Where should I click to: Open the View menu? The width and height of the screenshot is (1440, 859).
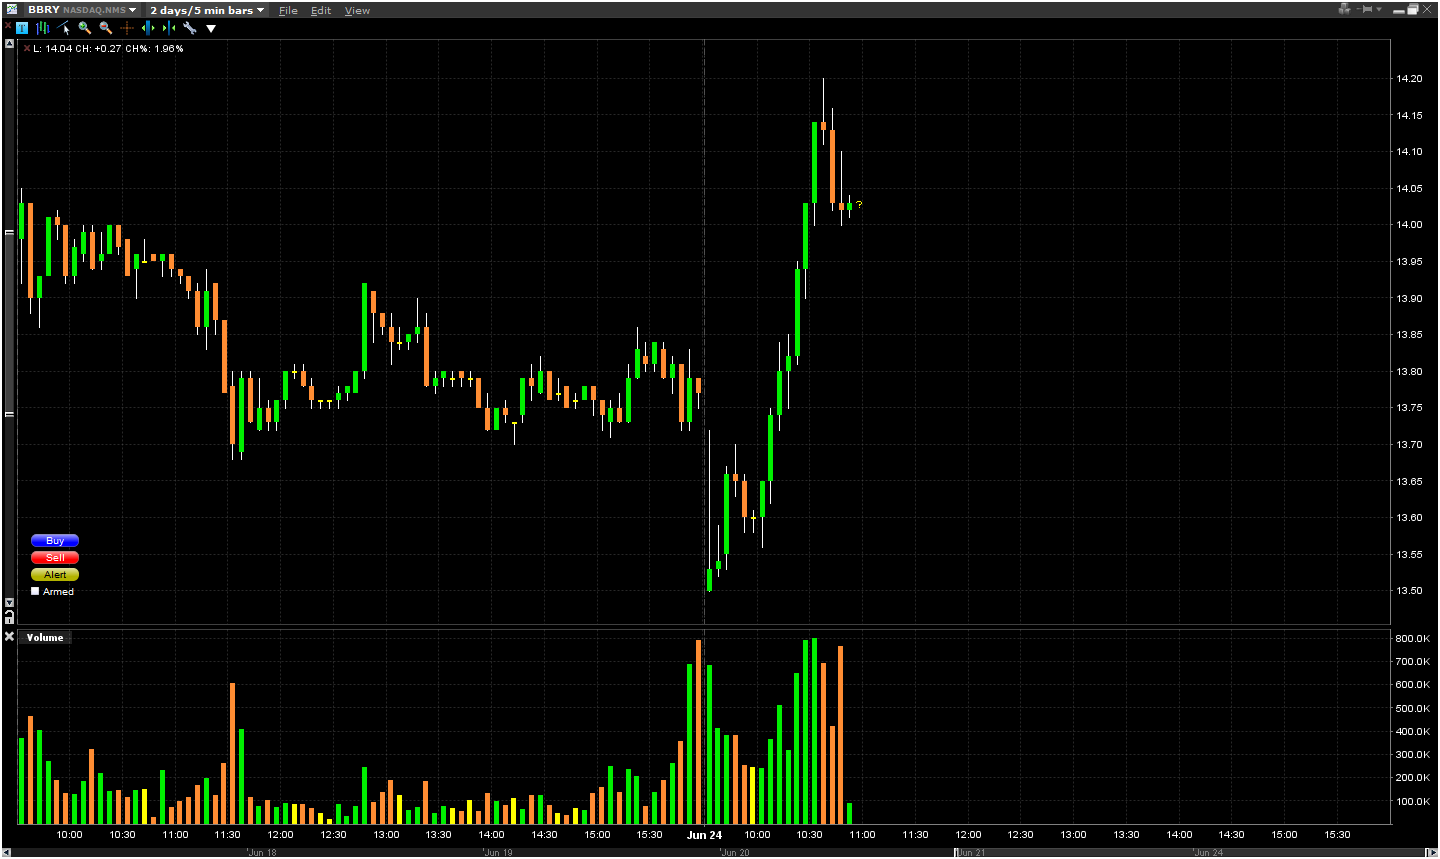tap(357, 11)
